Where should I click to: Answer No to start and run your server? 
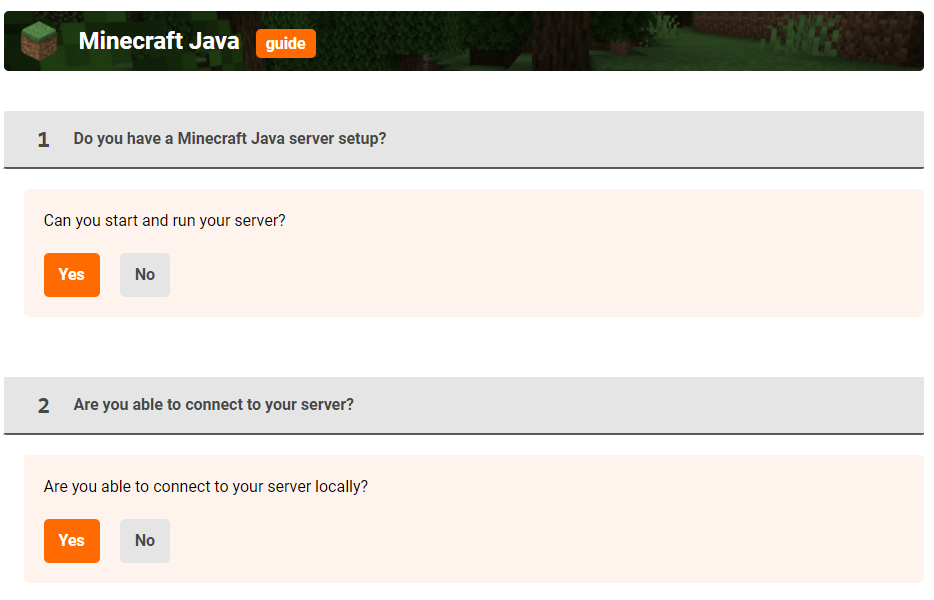click(x=145, y=275)
